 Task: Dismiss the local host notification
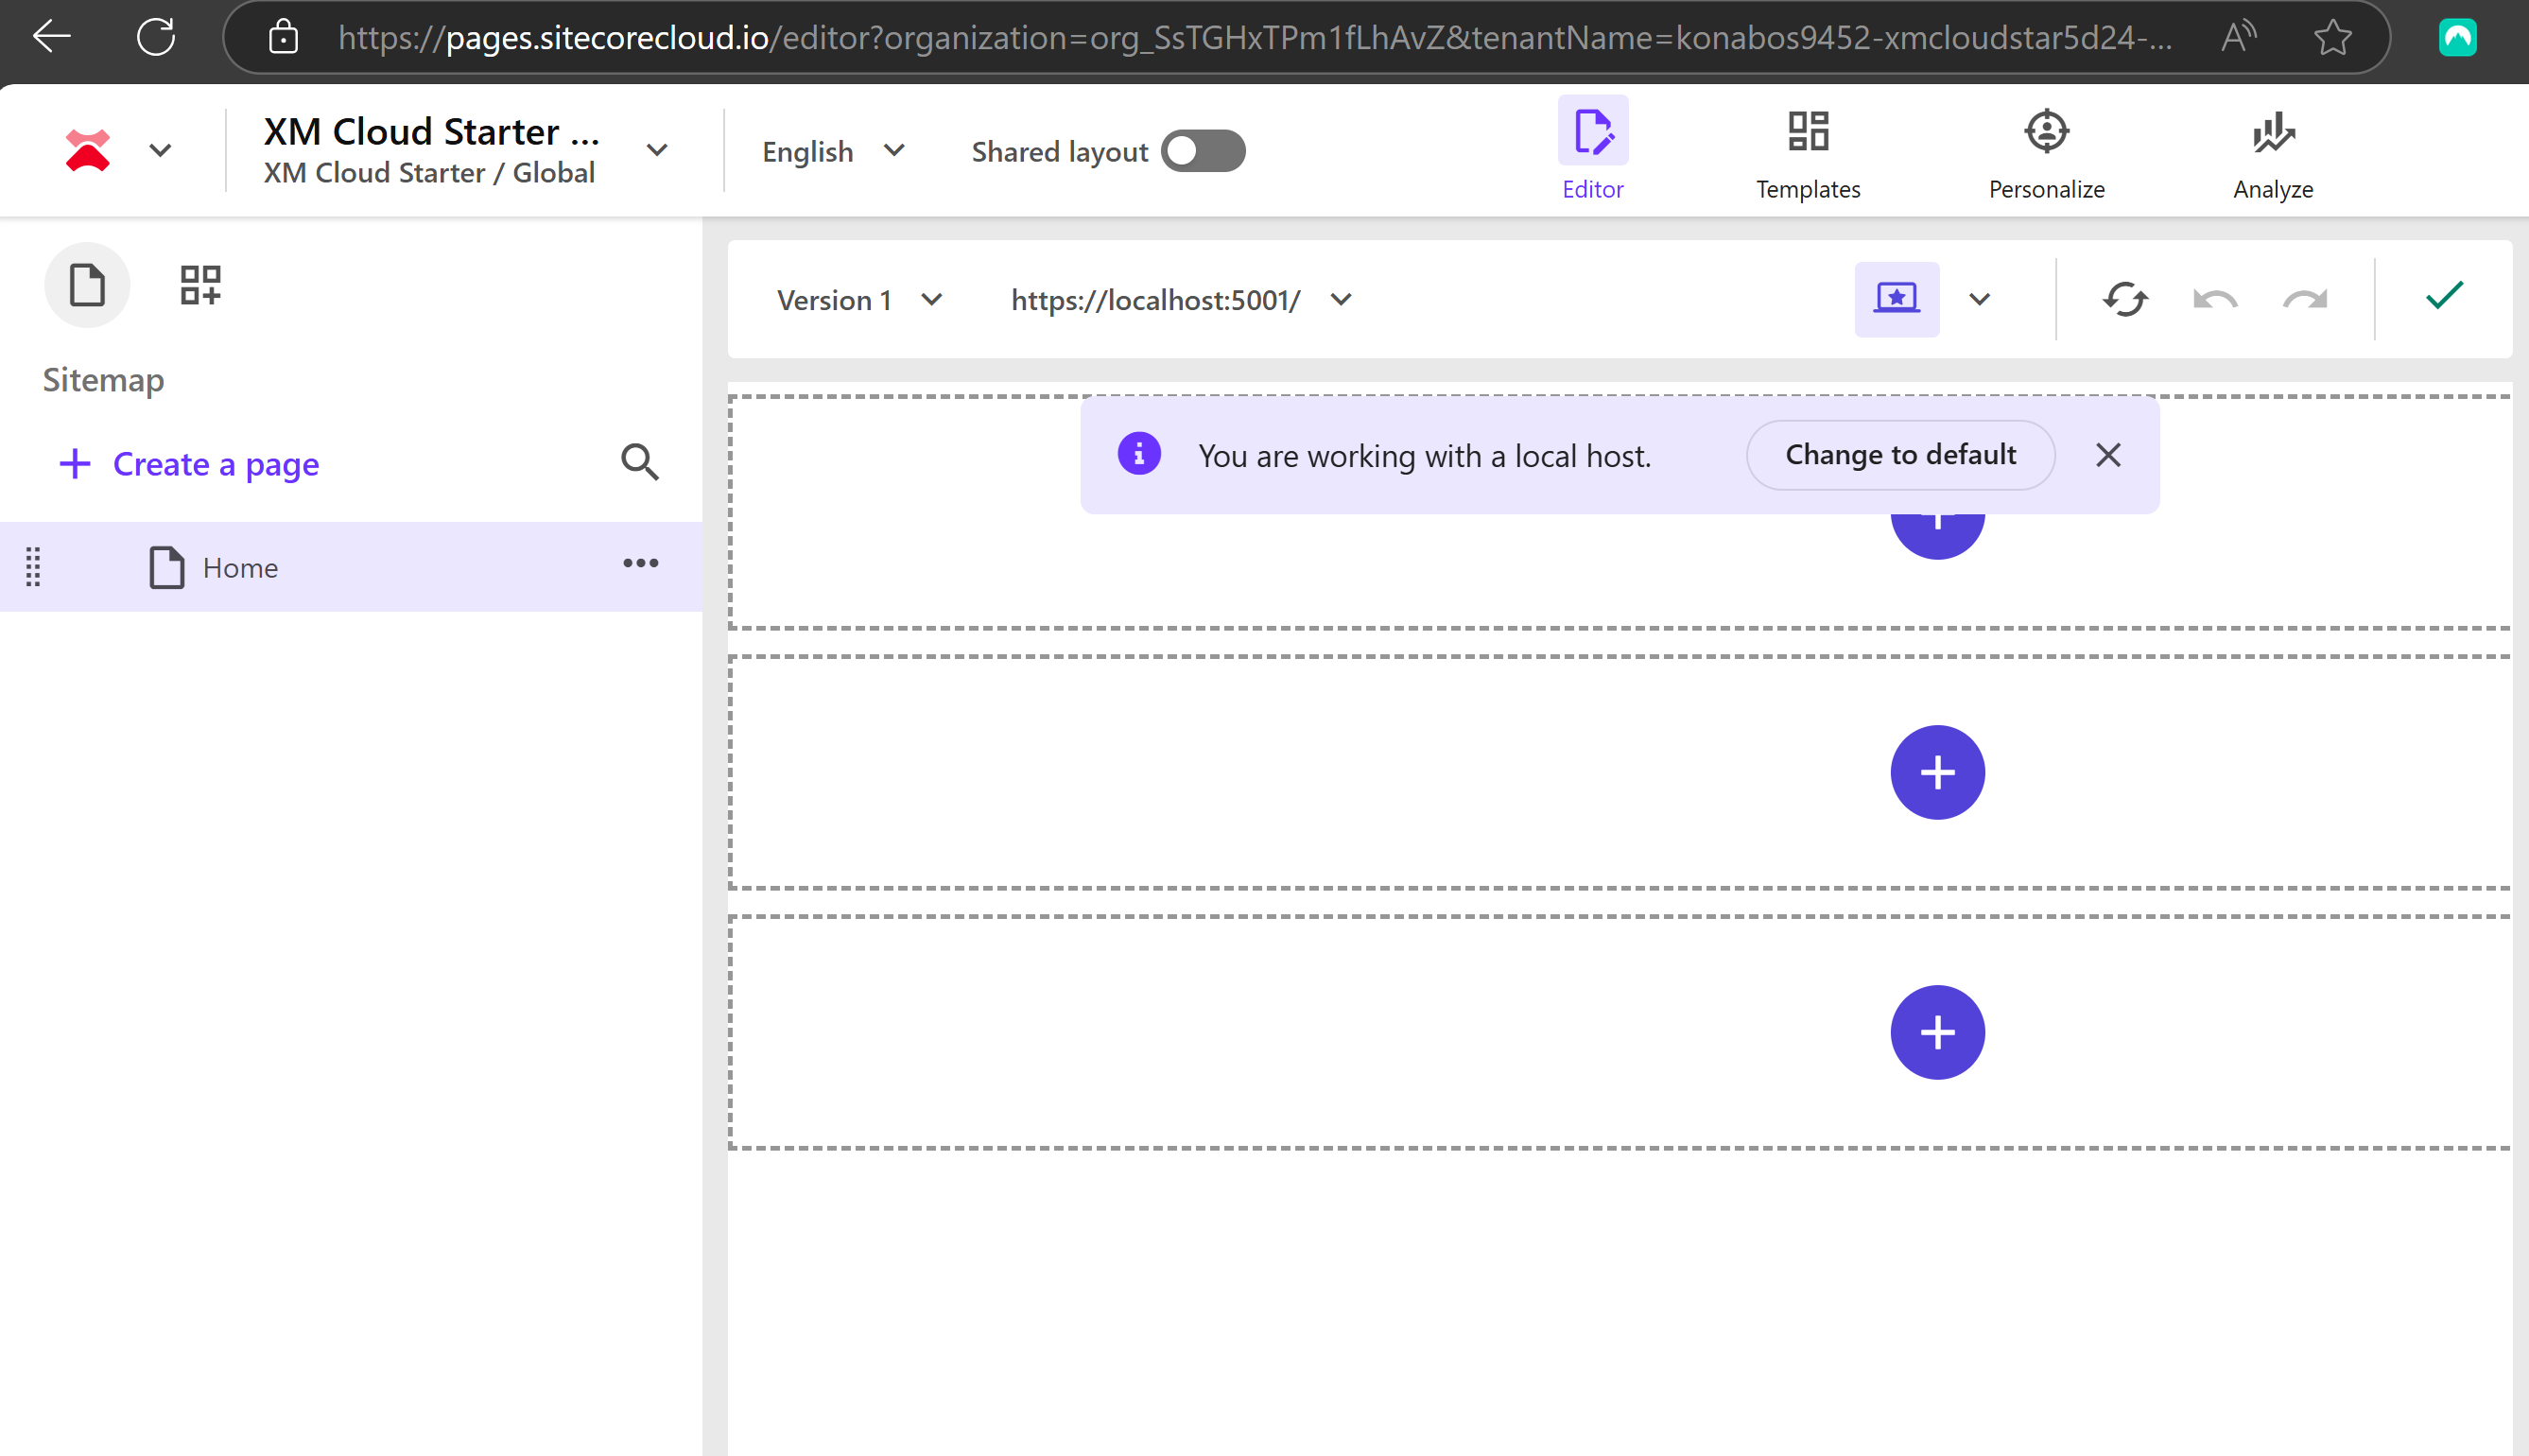[x=2108, y=455]
